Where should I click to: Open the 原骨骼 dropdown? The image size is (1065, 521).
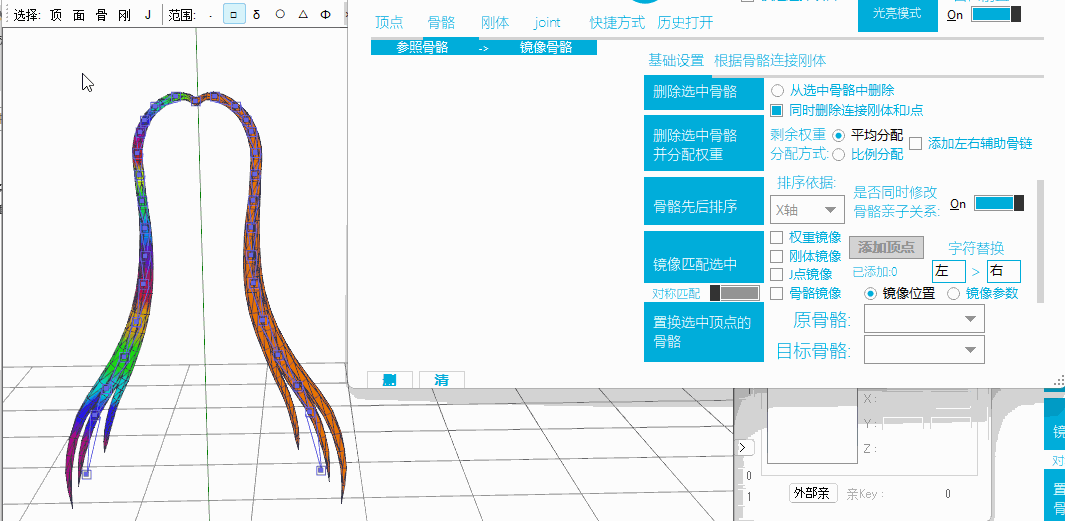[x=924, y=320]
